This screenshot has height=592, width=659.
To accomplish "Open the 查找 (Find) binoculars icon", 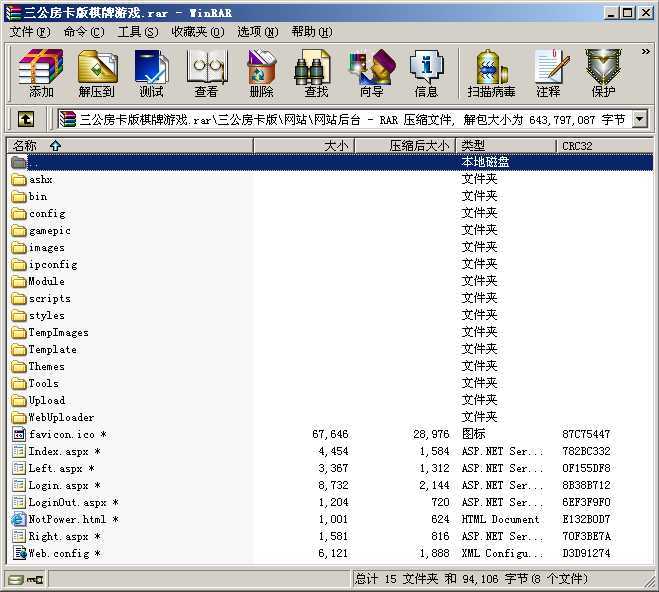I will pos(316,73).
